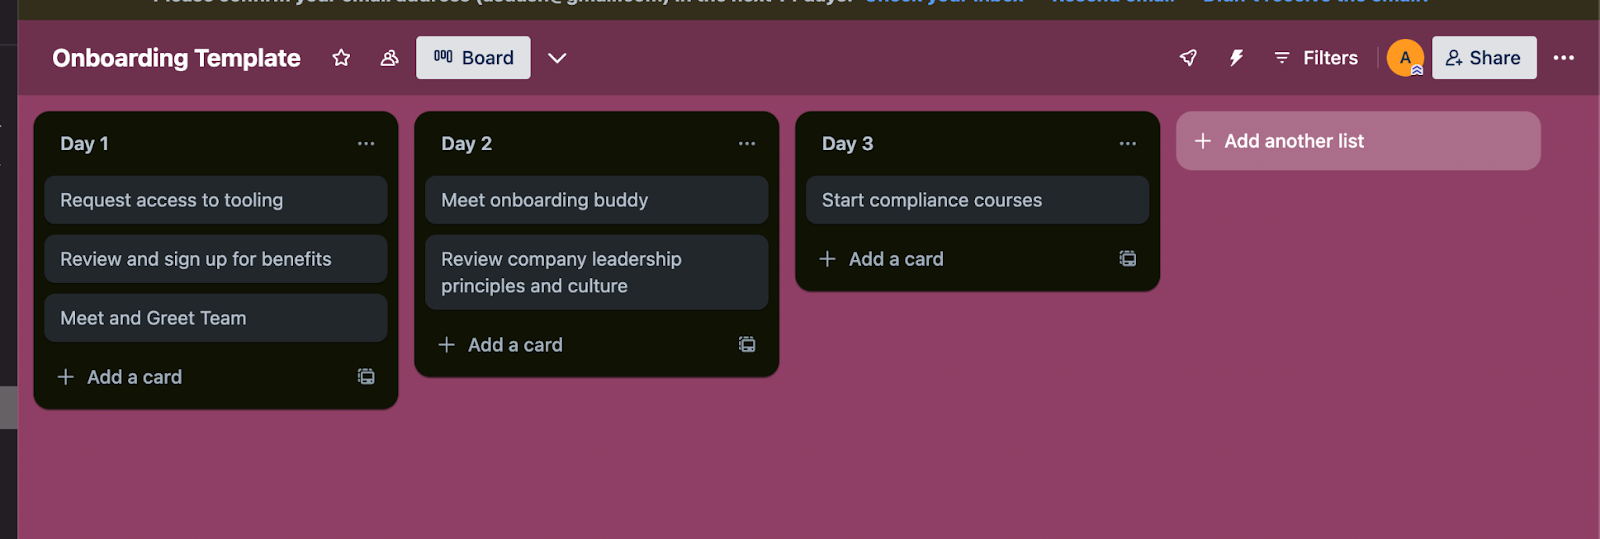The height and width of the screenshot is (539, 1600).
Task: Create card from template in Day 1
Action: (x=366, y=377)
